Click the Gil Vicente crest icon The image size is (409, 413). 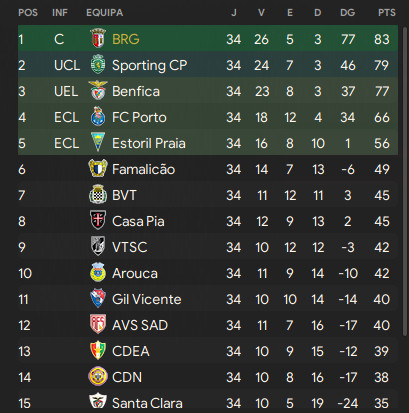point(98,298)
